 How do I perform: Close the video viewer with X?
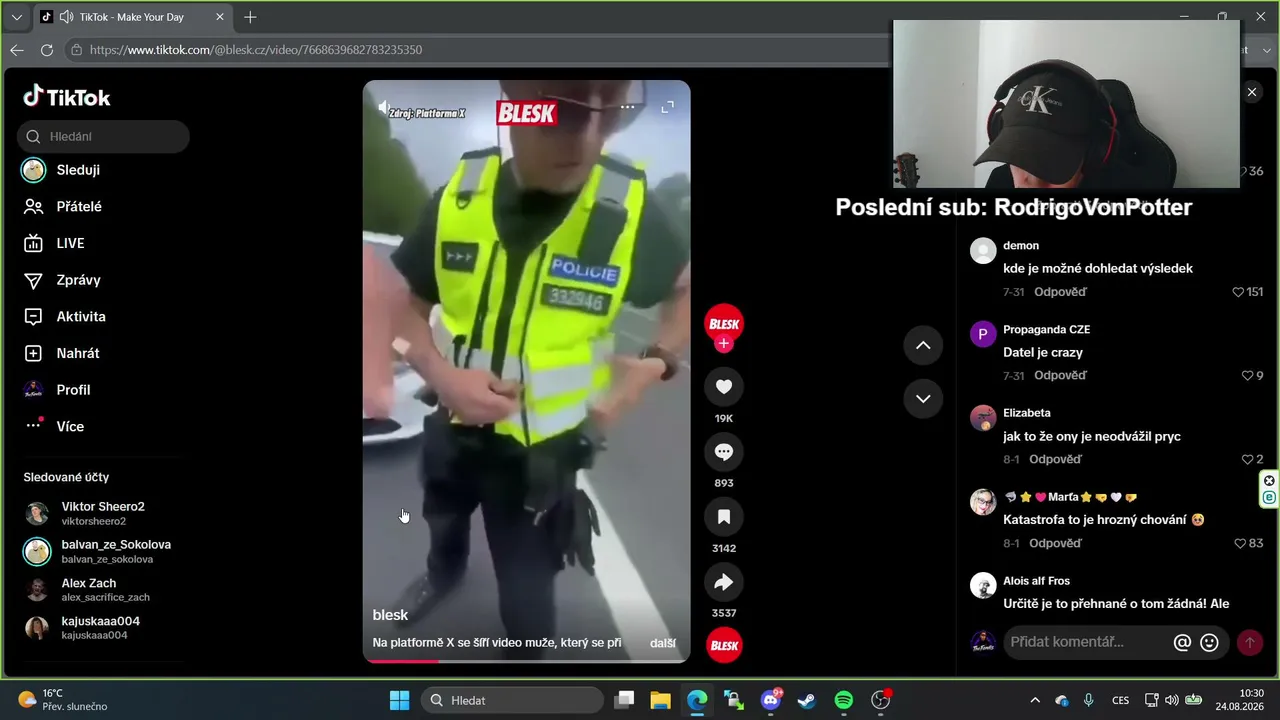[x=1252, y=92]
